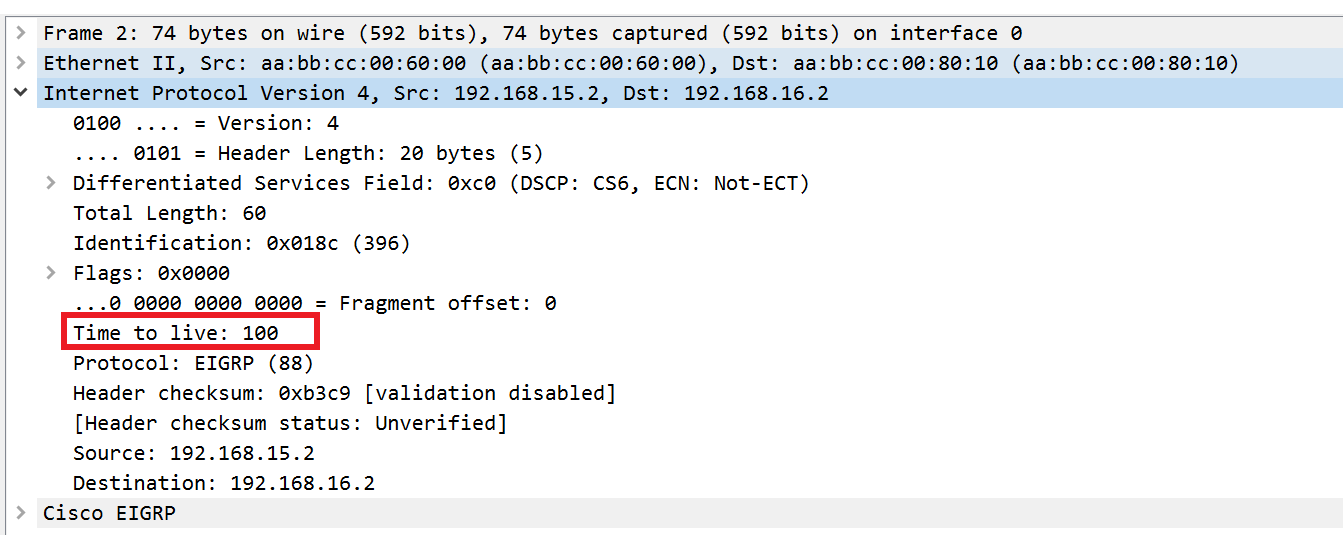Select the Destination: 192.168.16.2 field

pos(224,484)
